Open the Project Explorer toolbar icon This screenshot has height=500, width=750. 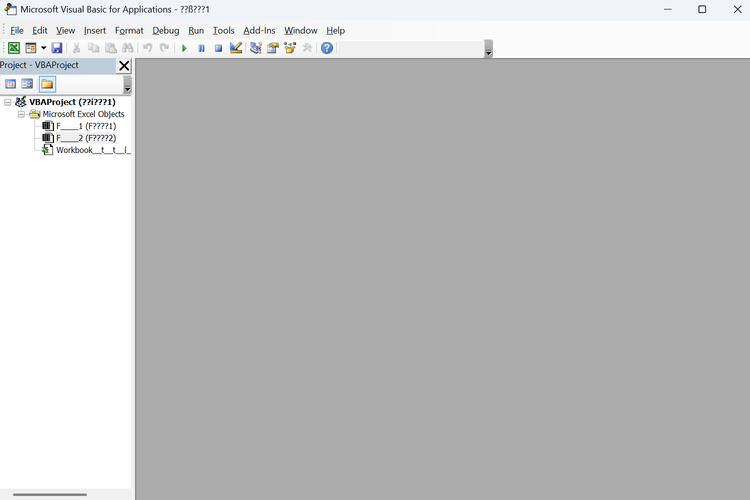(x=256, y=48)
